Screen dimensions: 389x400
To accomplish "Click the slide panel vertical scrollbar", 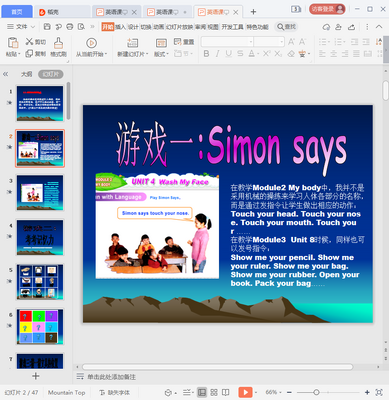I will coord(68,101).
